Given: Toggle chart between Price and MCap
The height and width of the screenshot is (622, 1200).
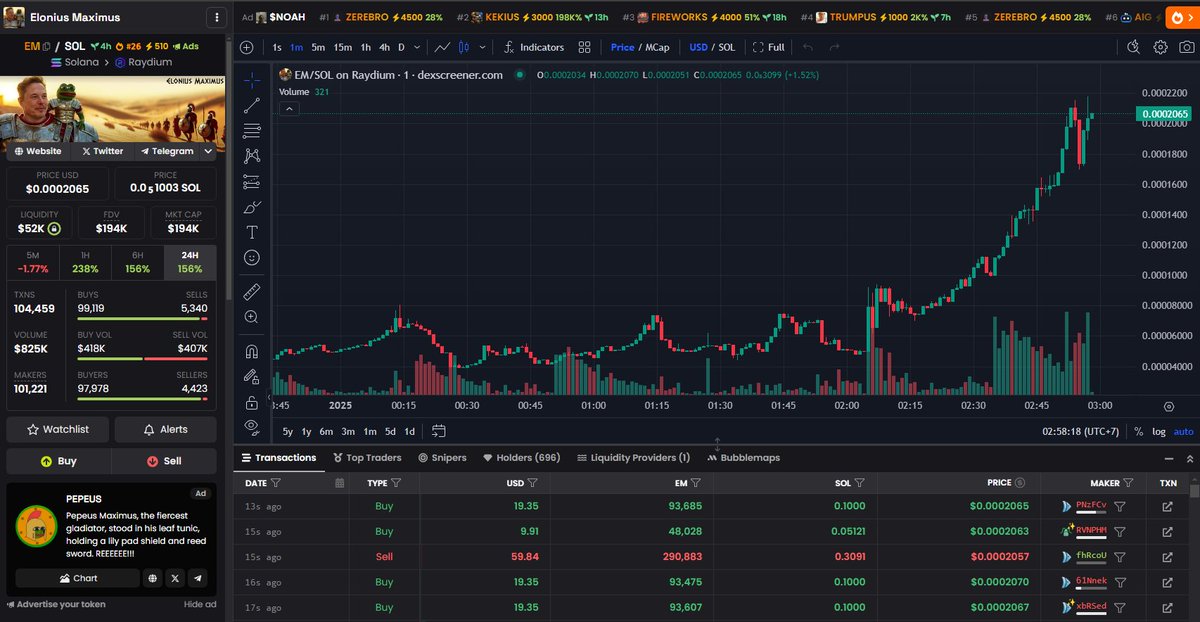Looking at the screenshot, I should tap(640, 47).
